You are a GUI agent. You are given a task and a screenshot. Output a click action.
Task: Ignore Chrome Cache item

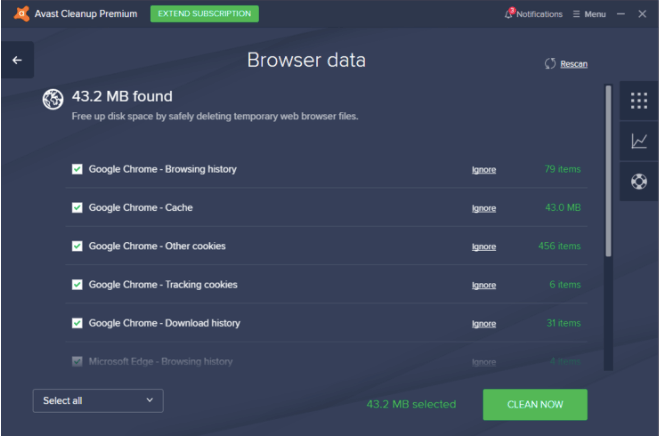point(484,208)
